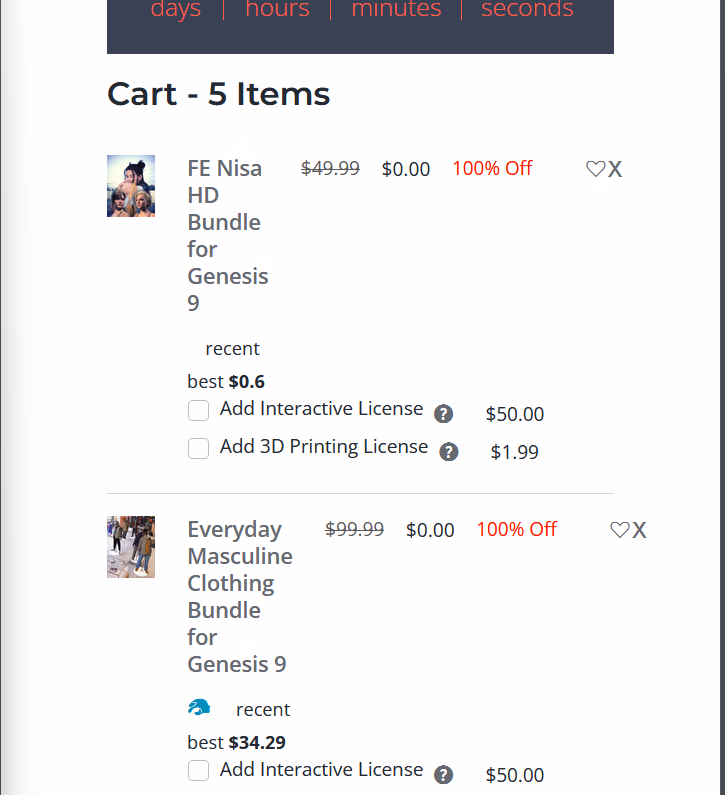Click Everyday Masculine bundle thumbnail image

coord(131,547)
